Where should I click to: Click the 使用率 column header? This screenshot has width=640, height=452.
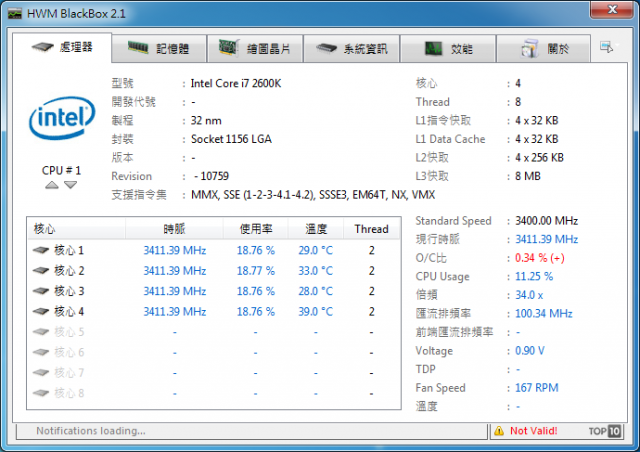tap(256, 229)
